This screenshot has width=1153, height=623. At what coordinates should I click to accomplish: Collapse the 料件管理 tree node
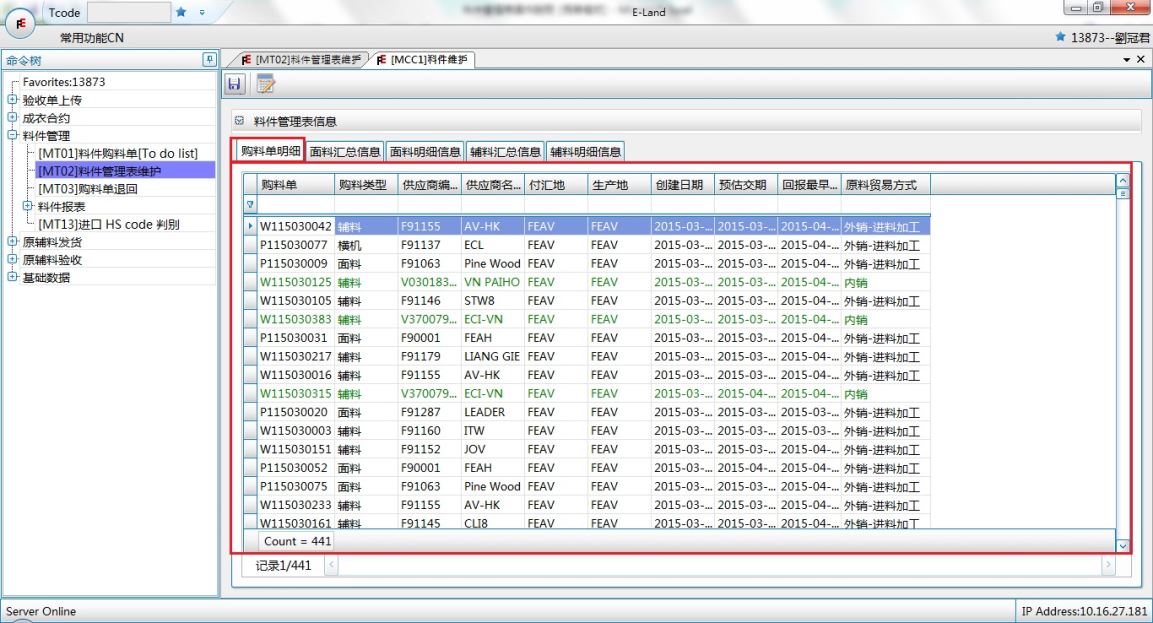[12, 136]
